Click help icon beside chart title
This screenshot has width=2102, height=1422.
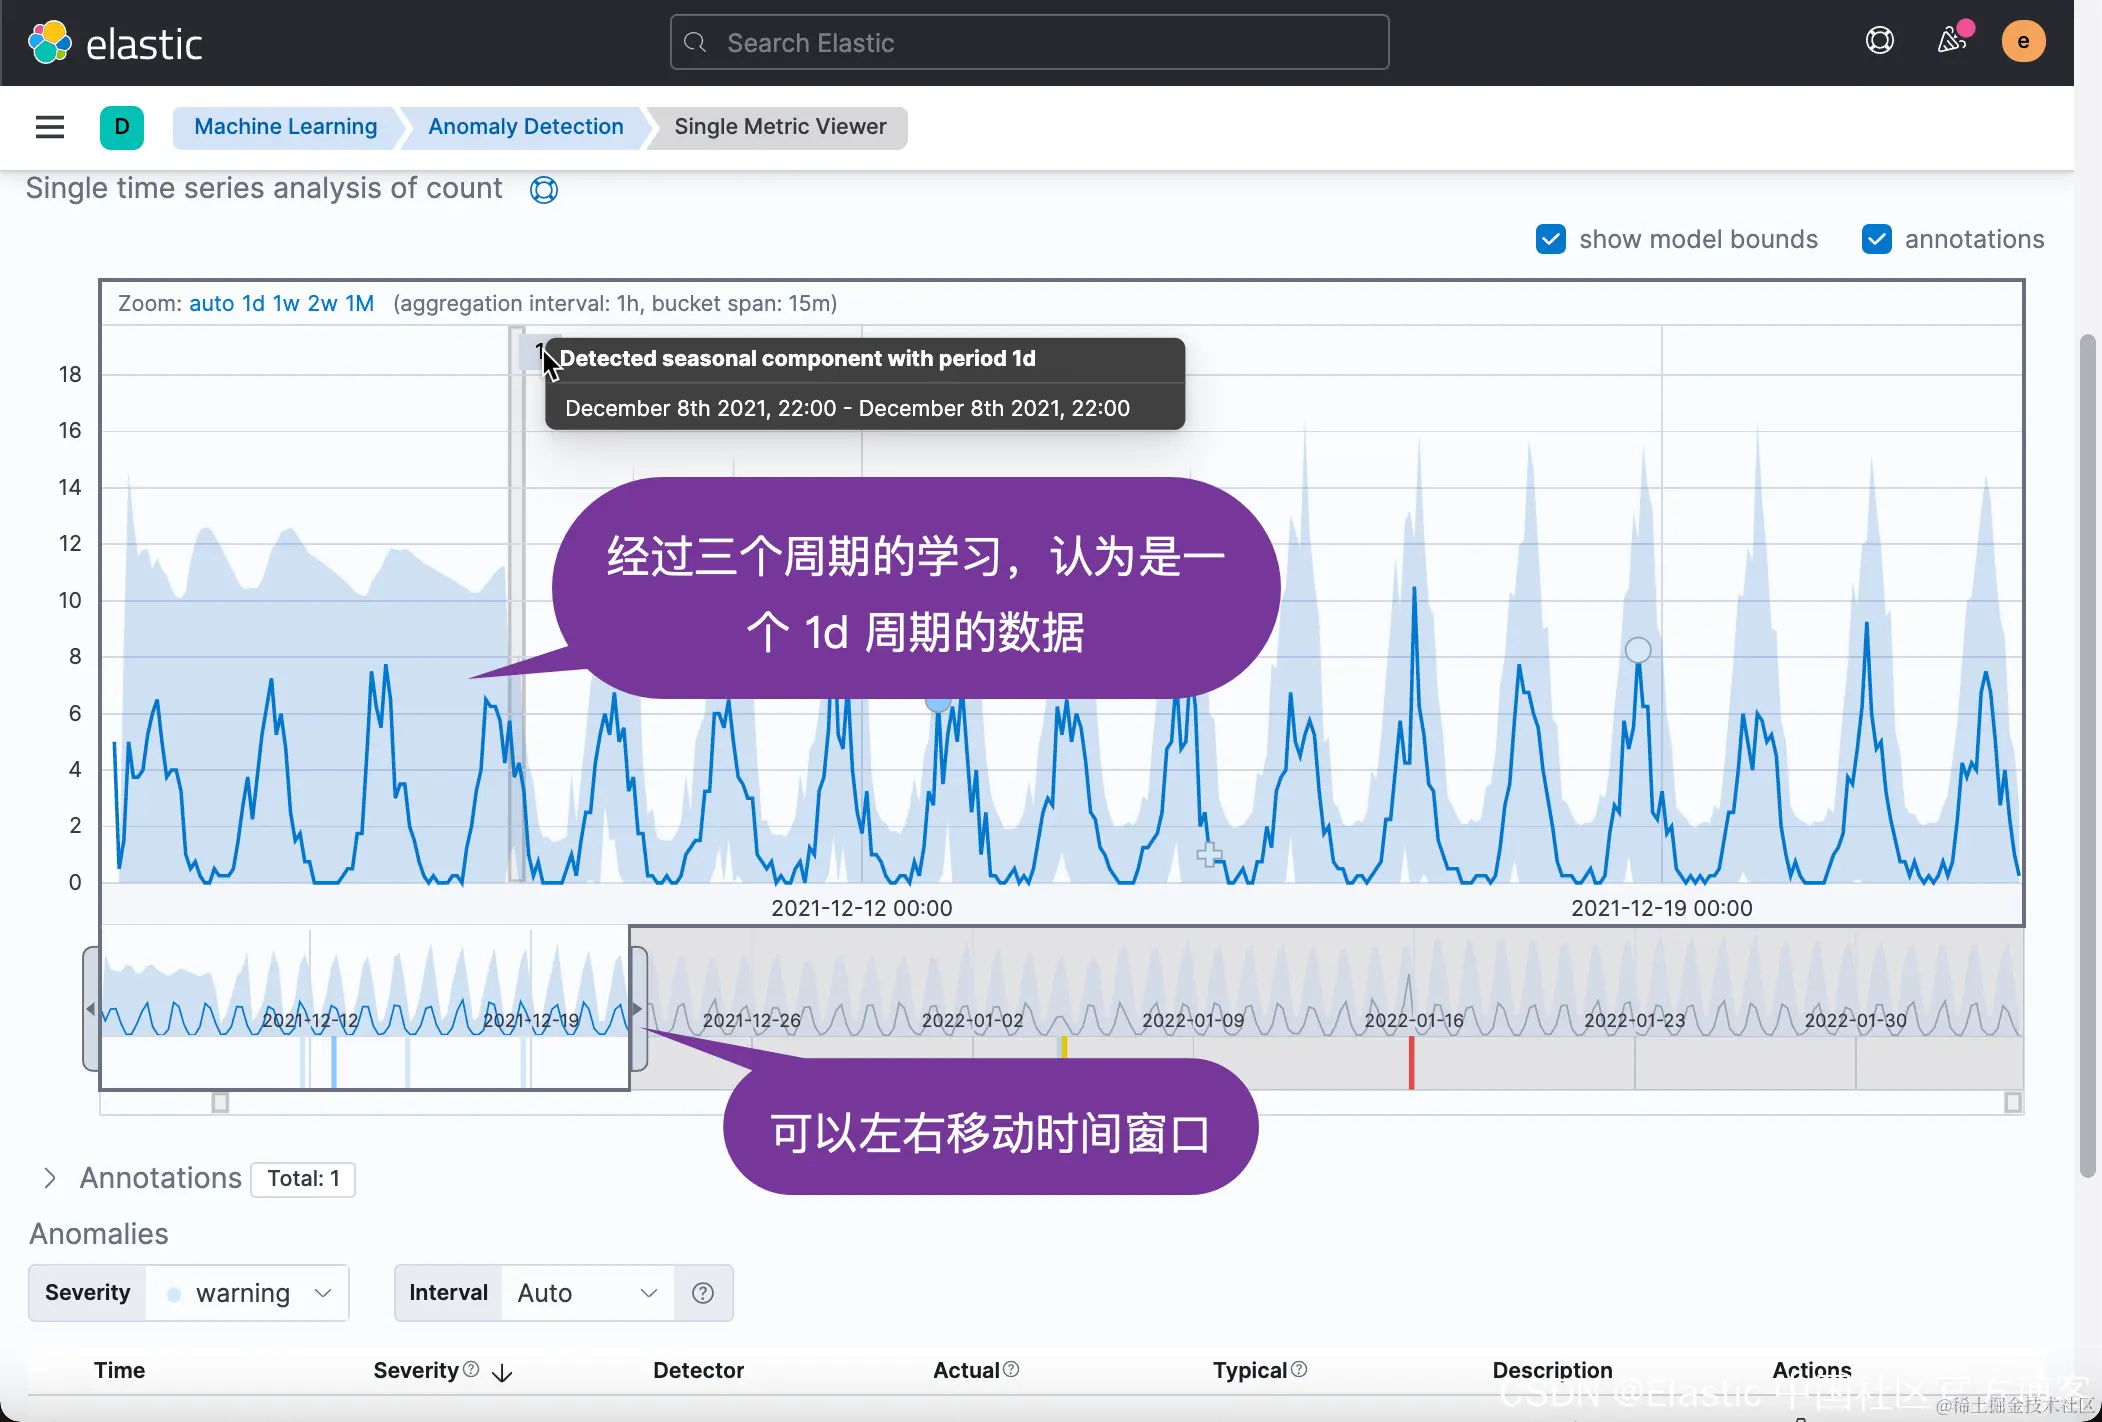coord(543,190)
